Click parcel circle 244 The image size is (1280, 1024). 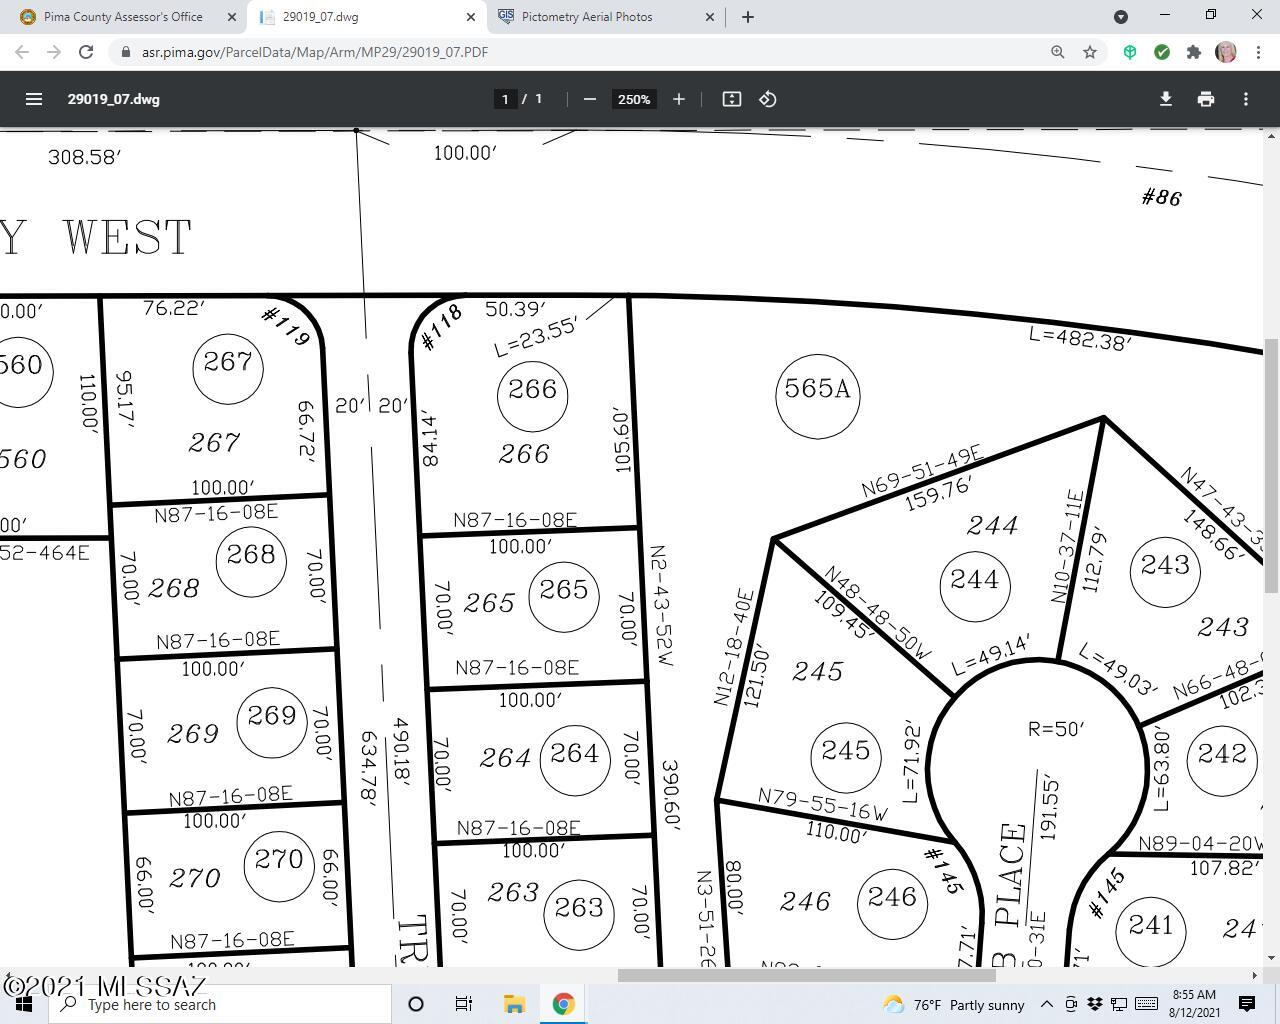point(975,585)
